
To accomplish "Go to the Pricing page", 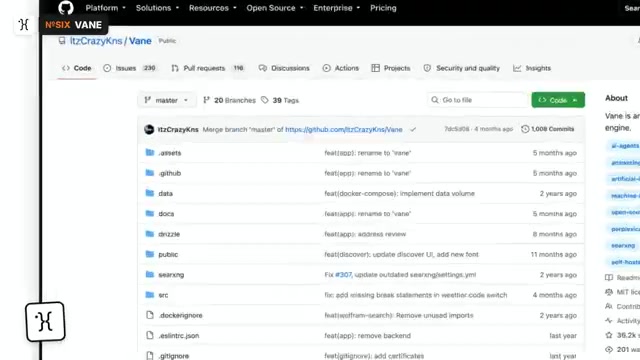I will click(x=383, y=8).
